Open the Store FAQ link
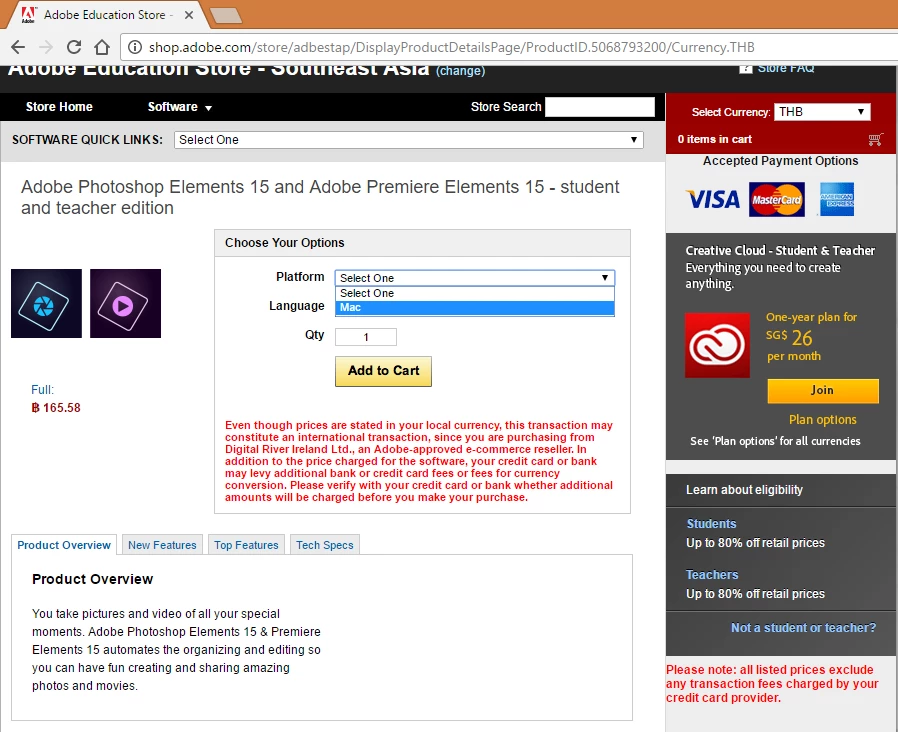Screen dimensions: 898x732 coord(786,69)
